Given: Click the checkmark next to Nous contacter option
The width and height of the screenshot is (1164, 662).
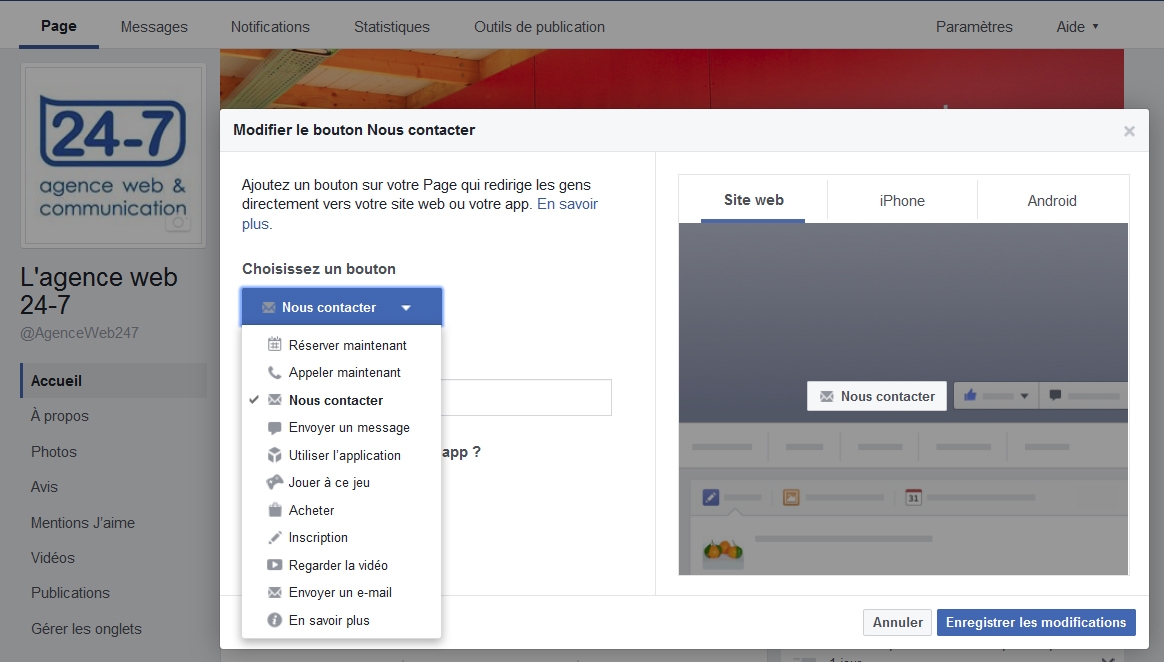Looking at the screenshot, I should (x=254, y=399).
